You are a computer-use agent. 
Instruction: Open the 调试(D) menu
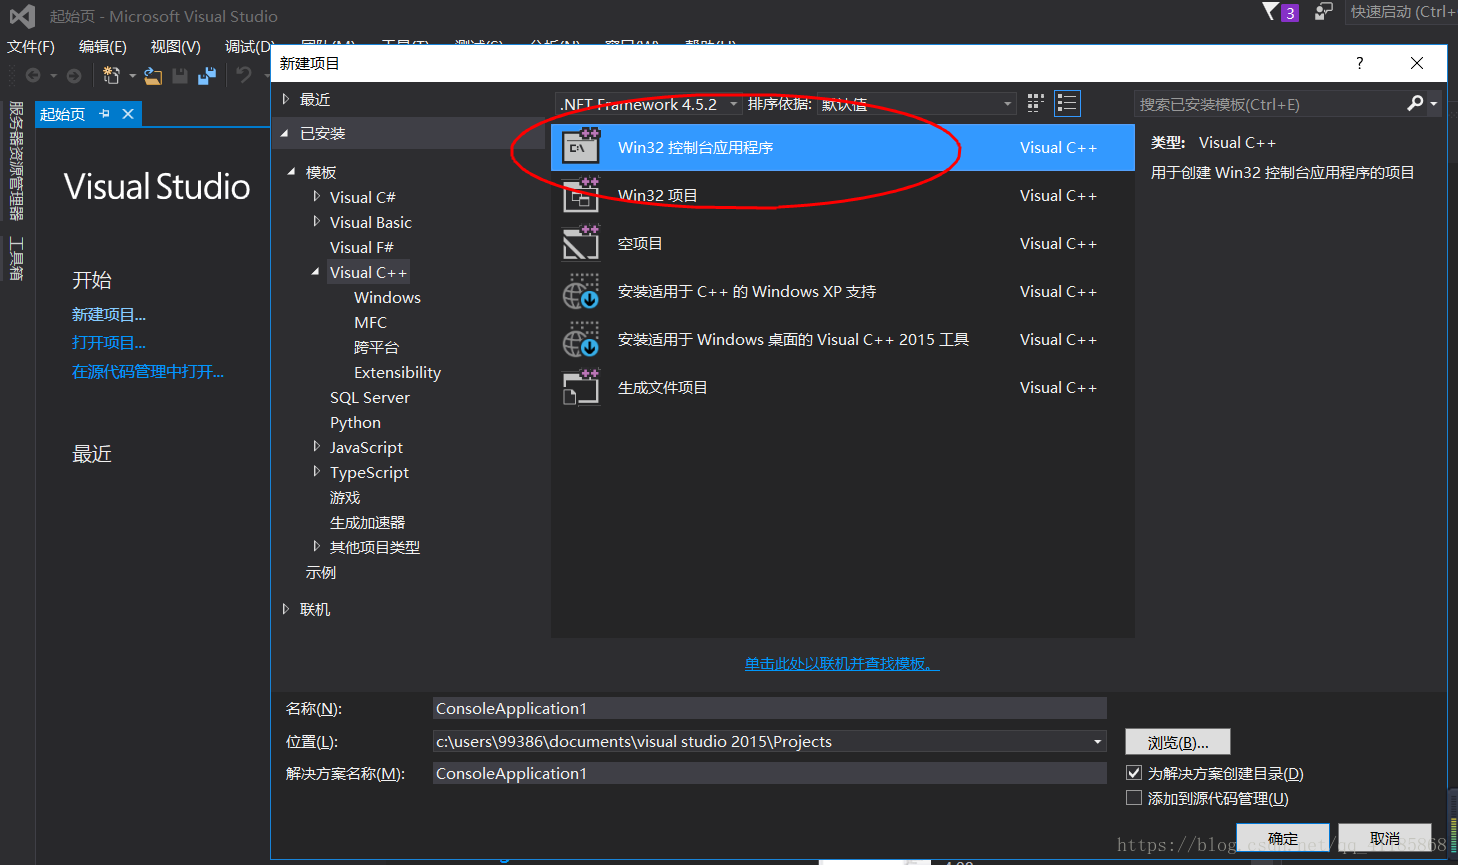247,46
